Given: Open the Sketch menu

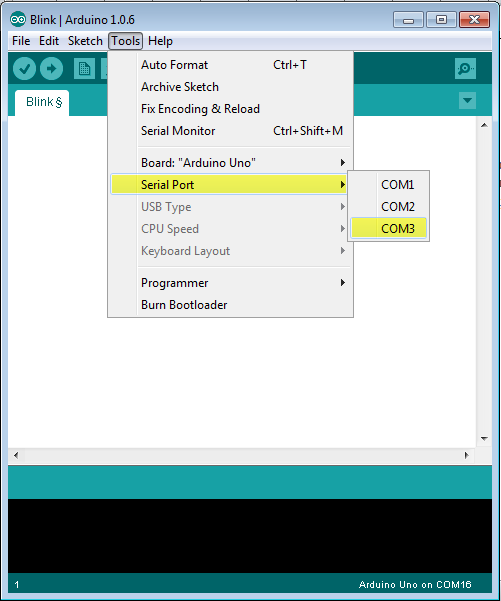Looking at the screenshot, I should tap(85, 41).
